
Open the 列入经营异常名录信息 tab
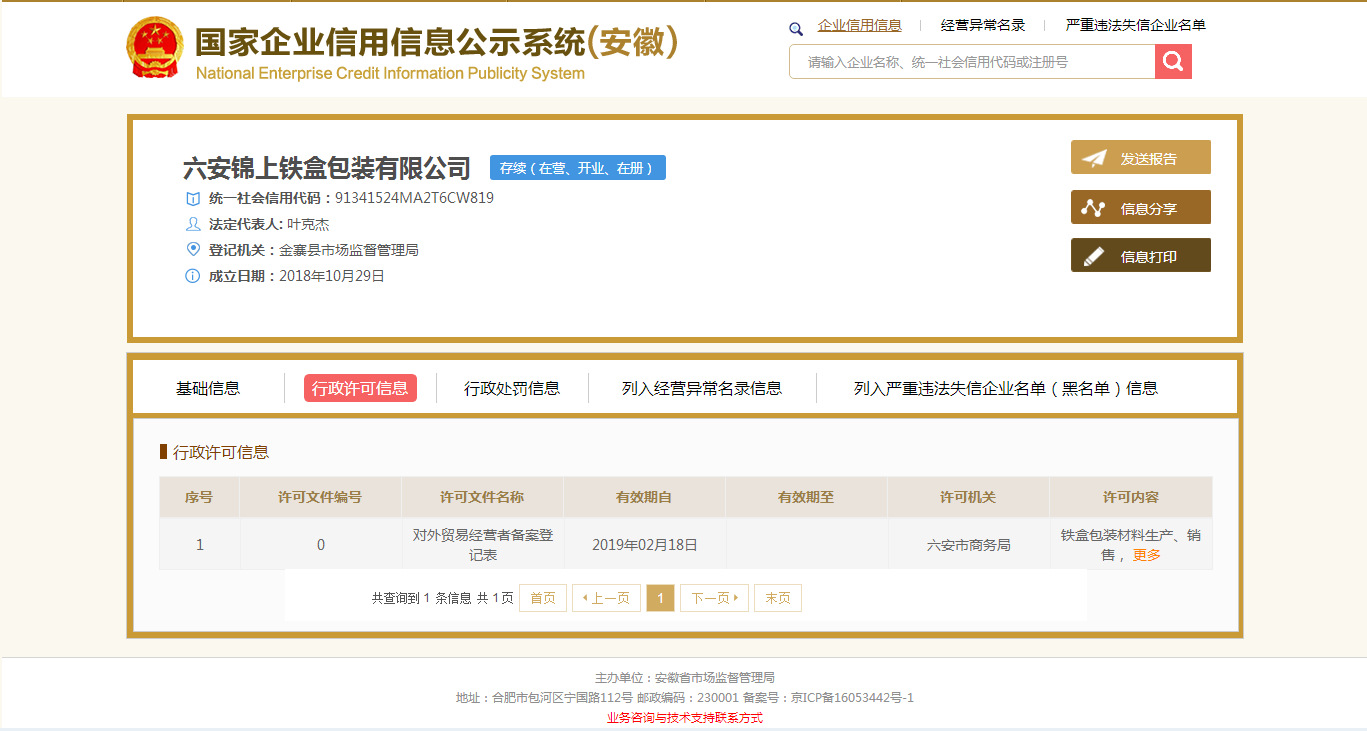(702, 388)
